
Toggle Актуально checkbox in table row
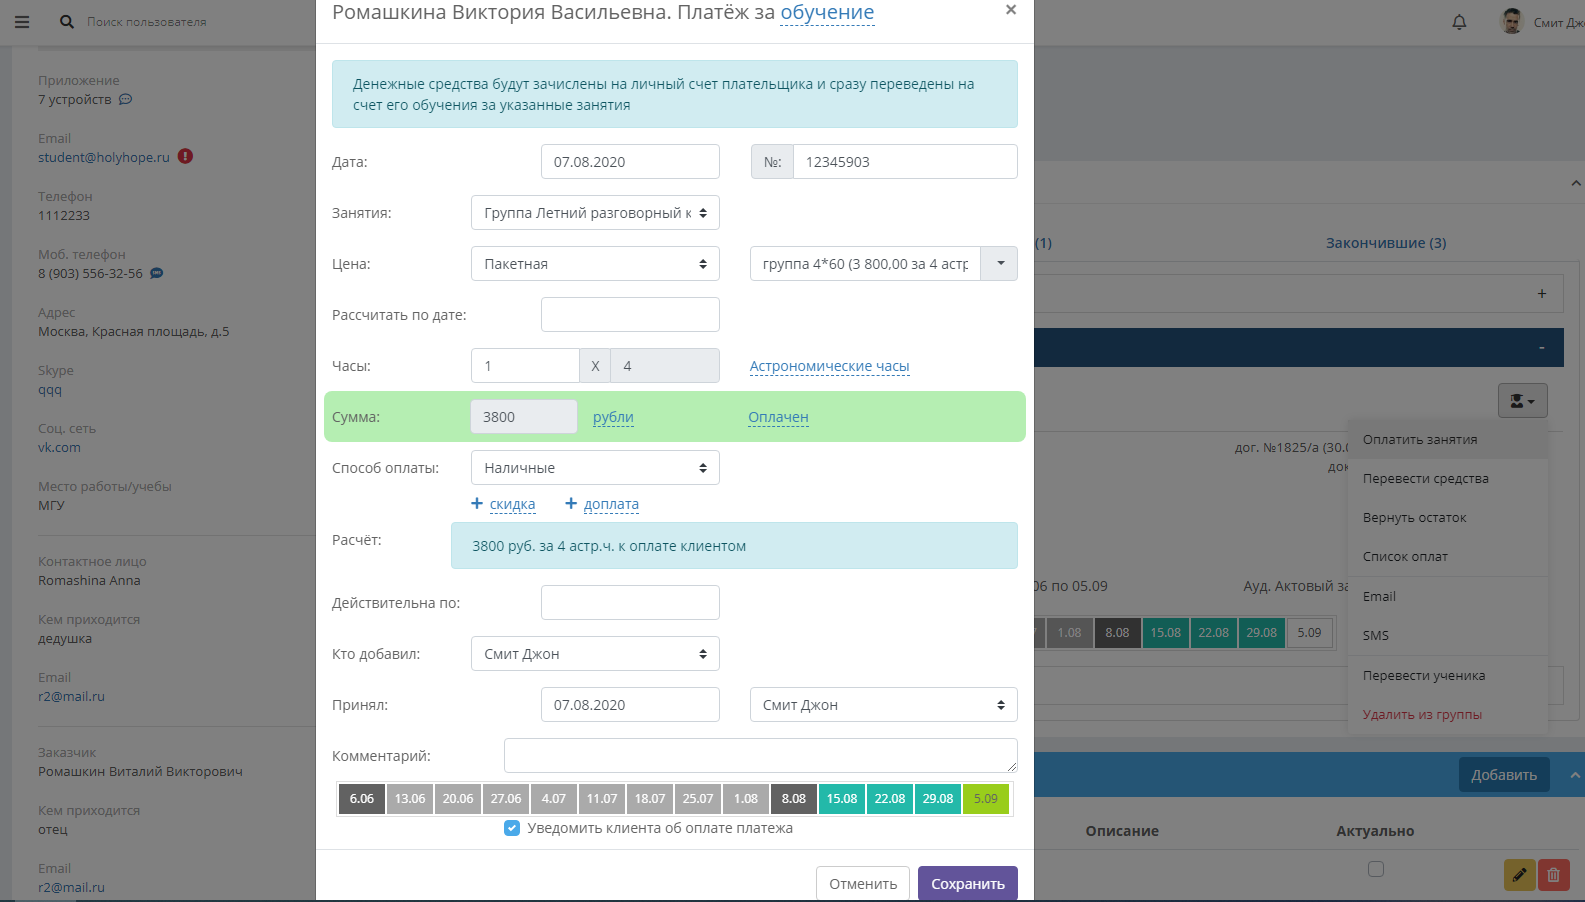[1376, 869]
